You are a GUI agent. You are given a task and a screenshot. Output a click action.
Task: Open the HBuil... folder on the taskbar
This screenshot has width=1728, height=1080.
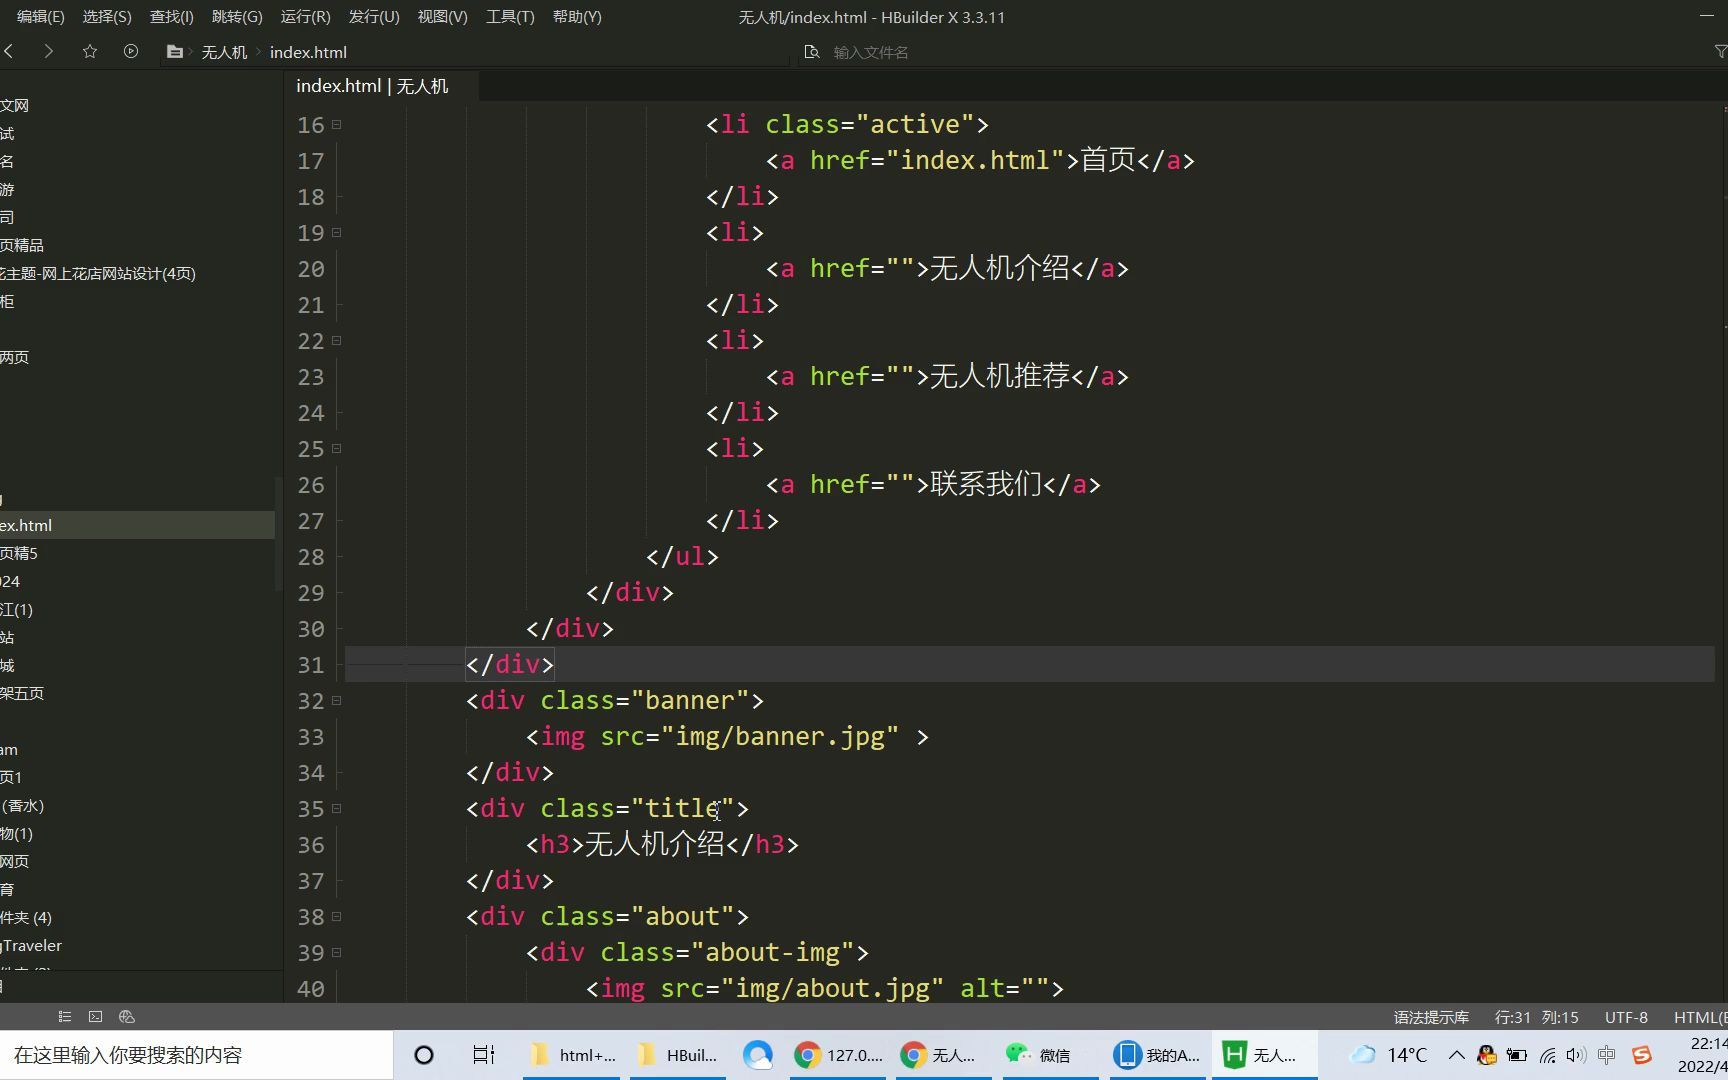[678, 1055]
